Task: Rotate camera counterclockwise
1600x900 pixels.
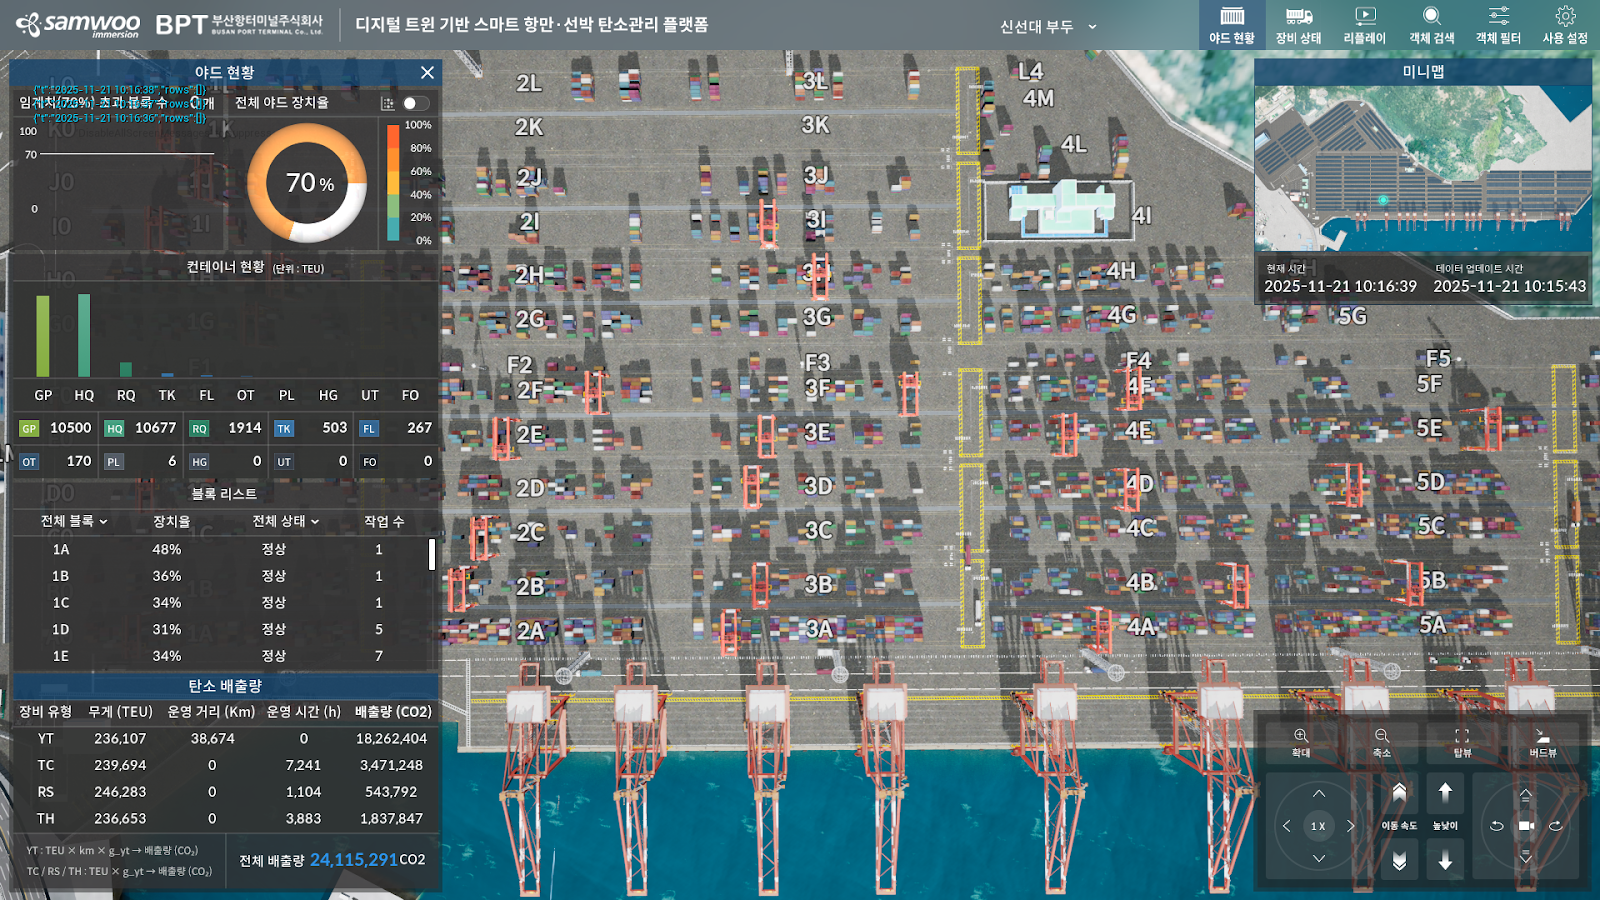Action: (x=1496, y=826)
